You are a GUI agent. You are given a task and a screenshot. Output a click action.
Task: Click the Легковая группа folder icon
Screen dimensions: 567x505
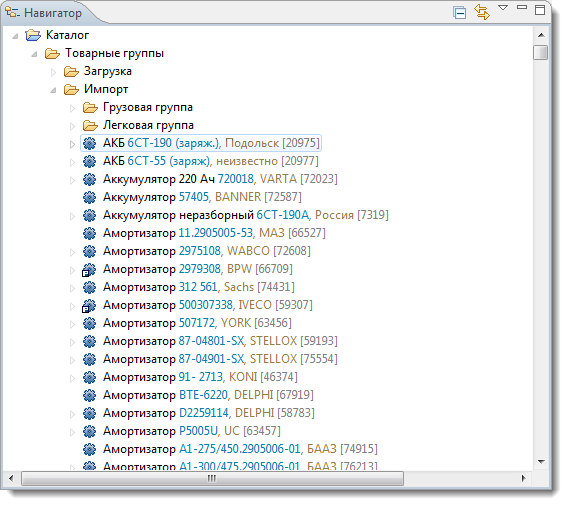(x=90, y=125)
